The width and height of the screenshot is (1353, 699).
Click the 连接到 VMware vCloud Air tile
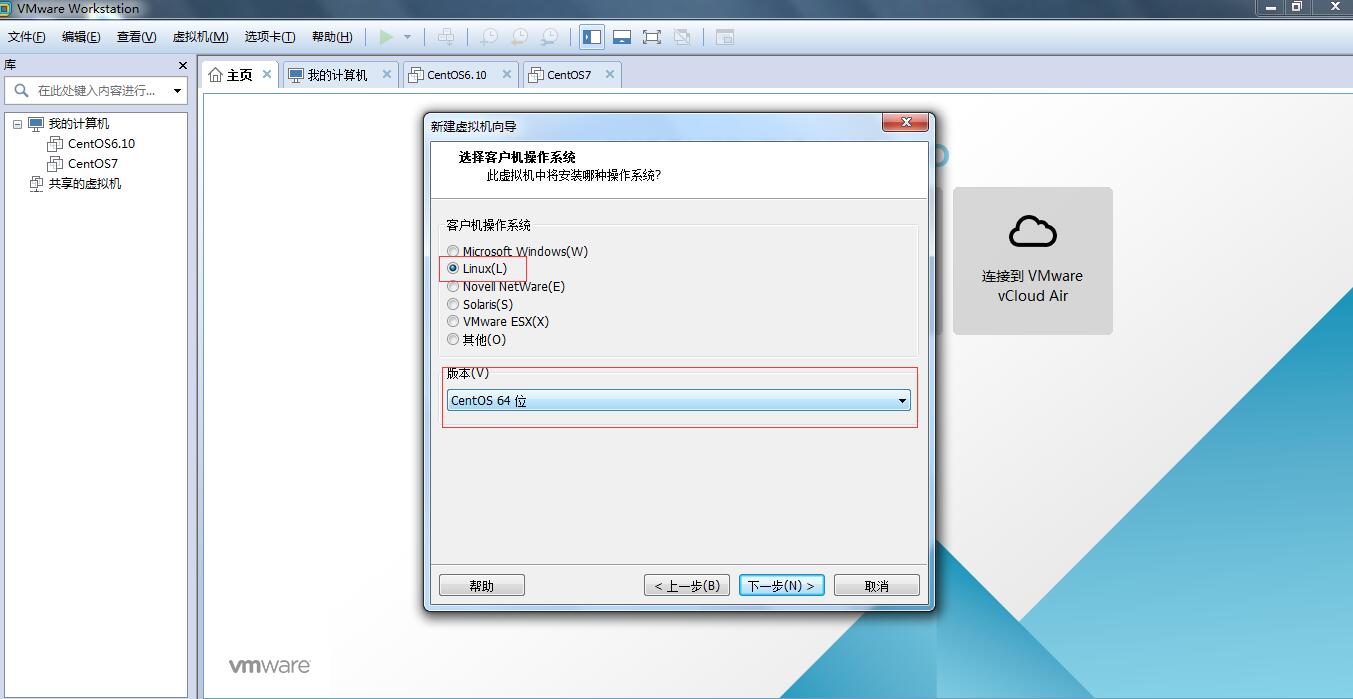pyautogui.click(x=1033, y=261)
